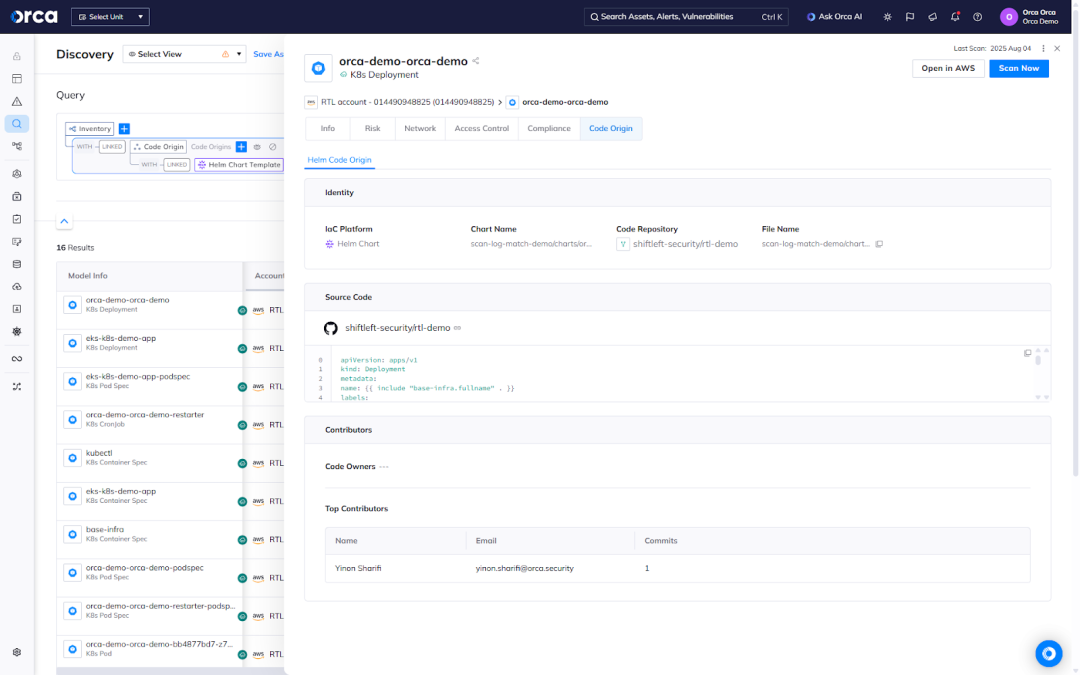
Task: Select the Helm Chart Template query node
Action: 239,165
